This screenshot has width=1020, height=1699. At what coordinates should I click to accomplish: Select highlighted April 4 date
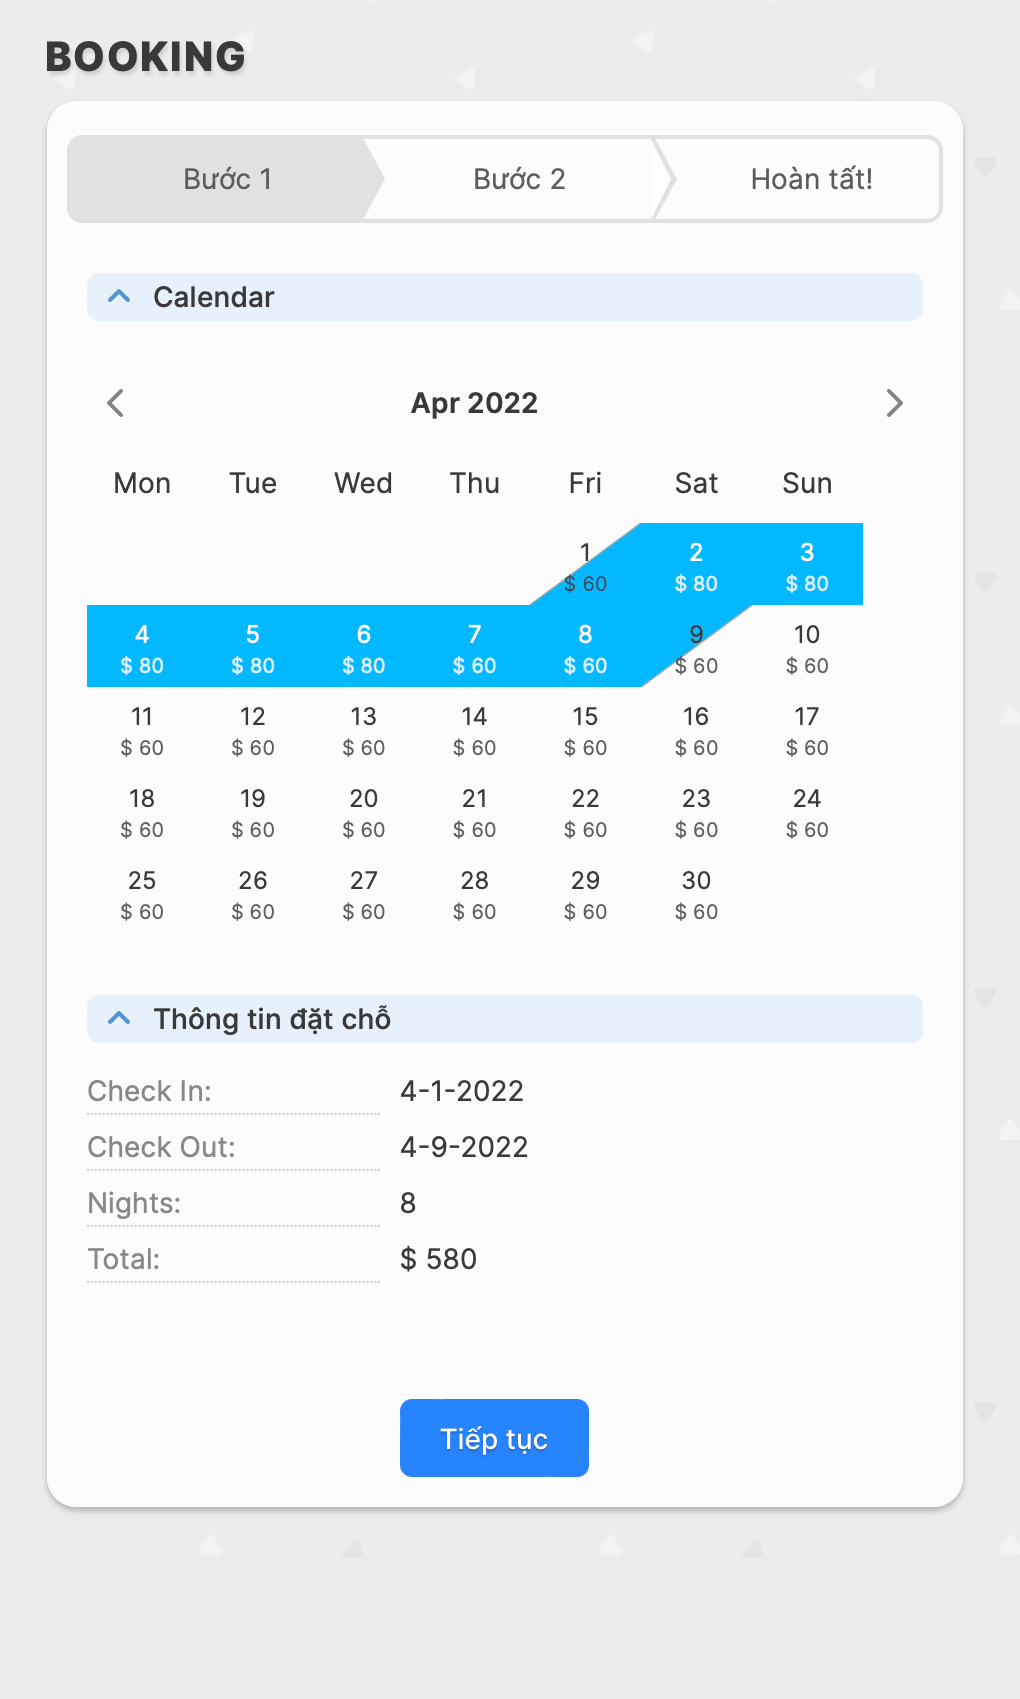point(142,647)
